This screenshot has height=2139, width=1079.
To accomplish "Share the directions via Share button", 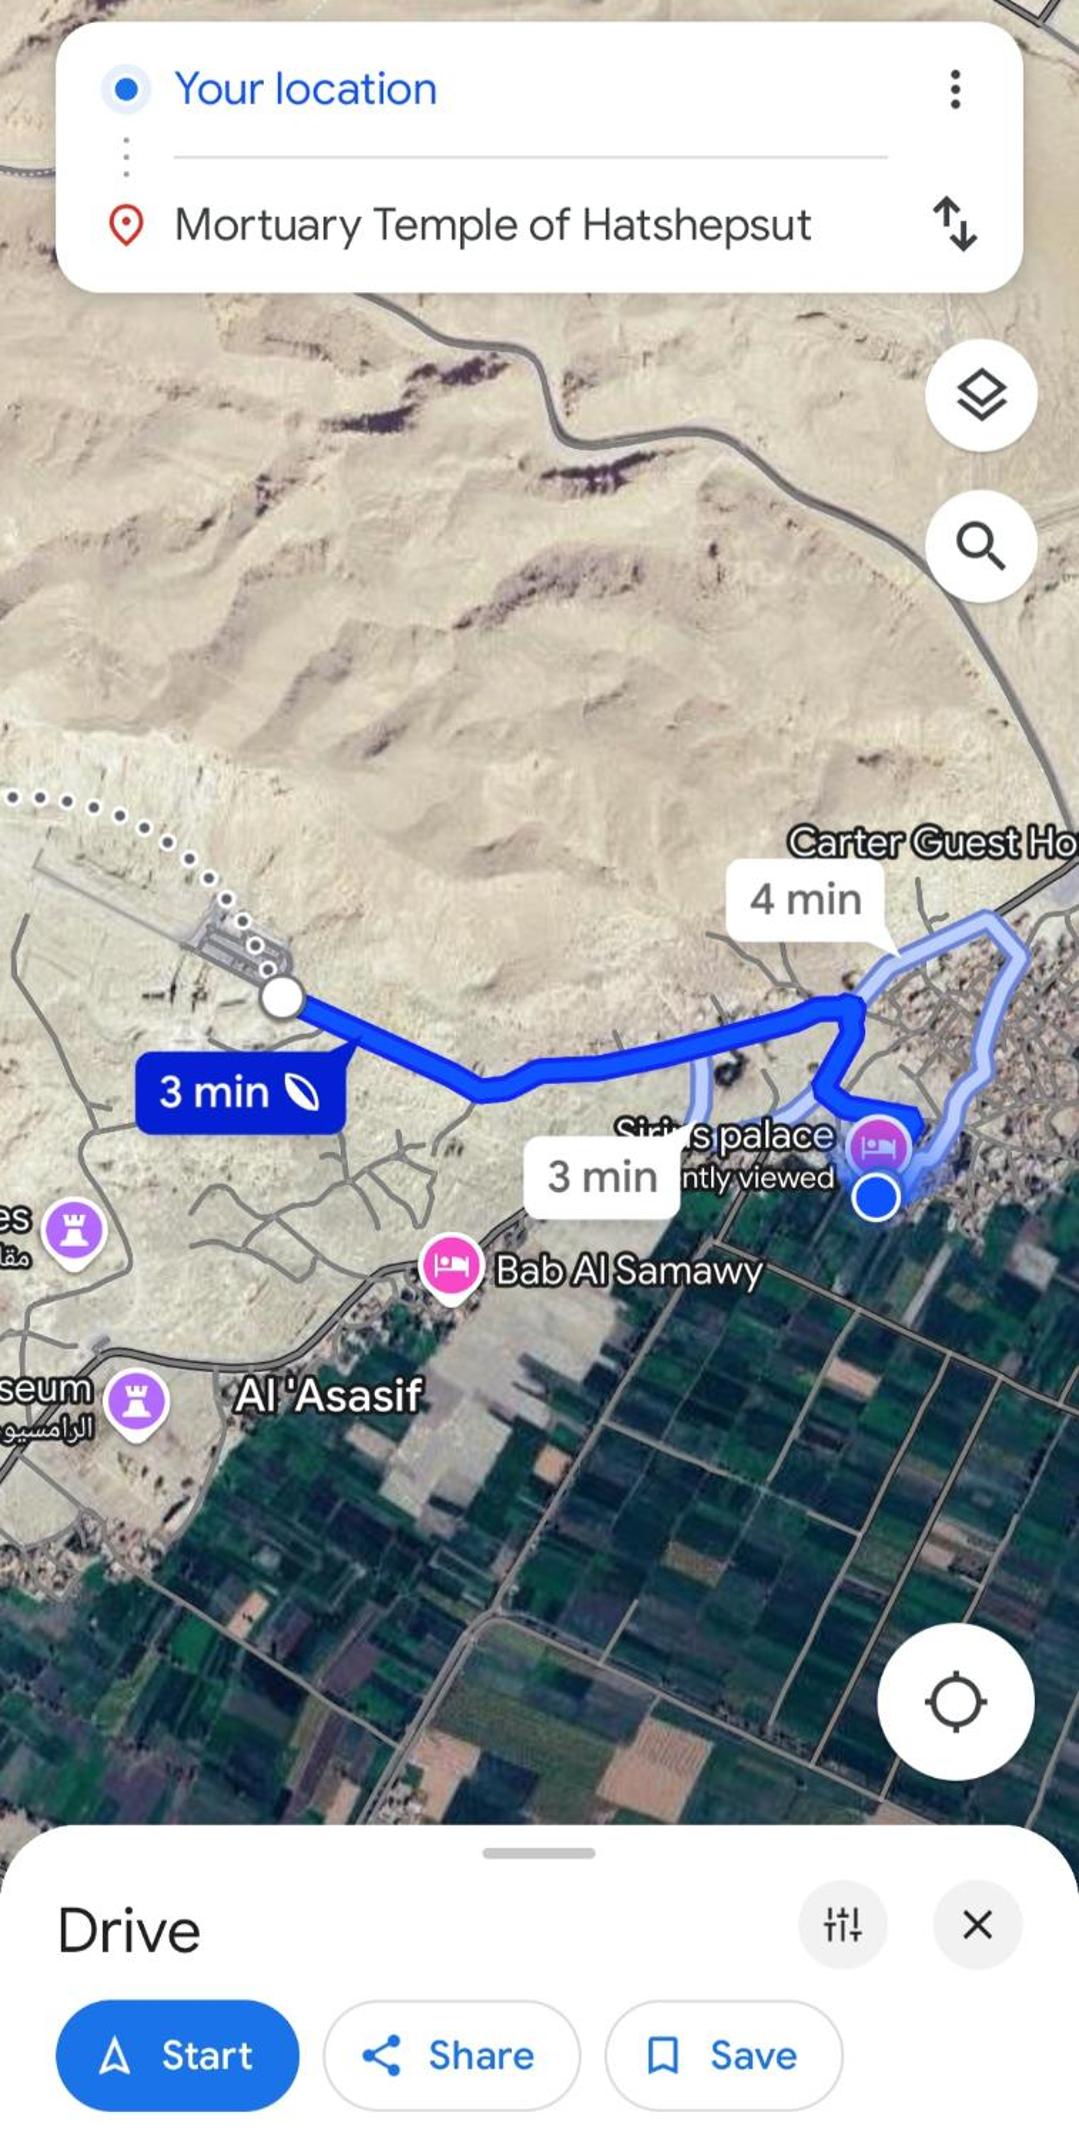I will point(451,2055).
